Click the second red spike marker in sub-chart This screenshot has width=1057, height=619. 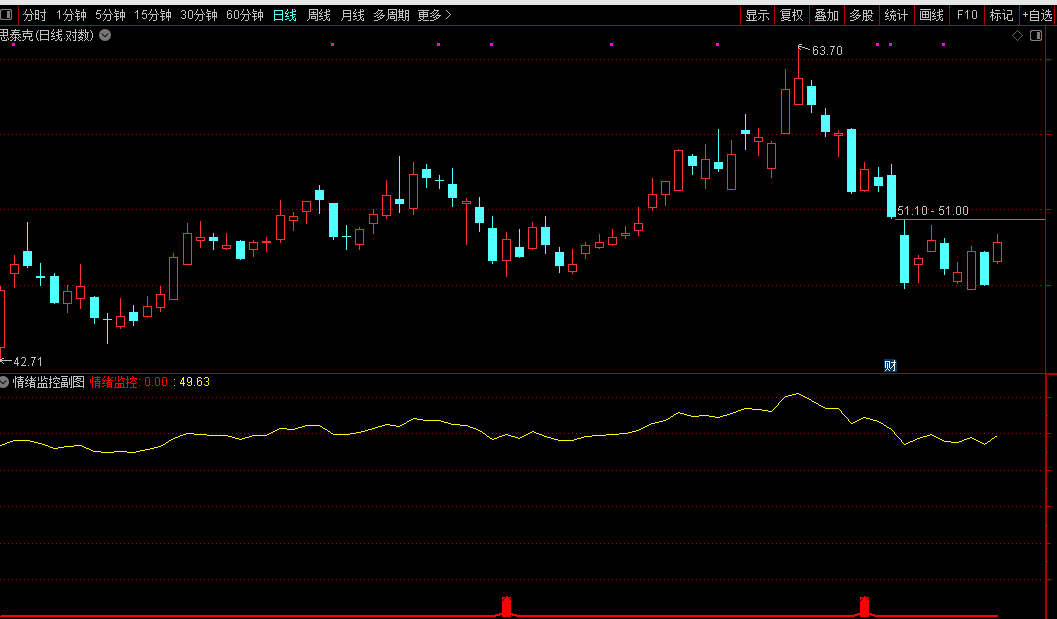coord(864,606)
